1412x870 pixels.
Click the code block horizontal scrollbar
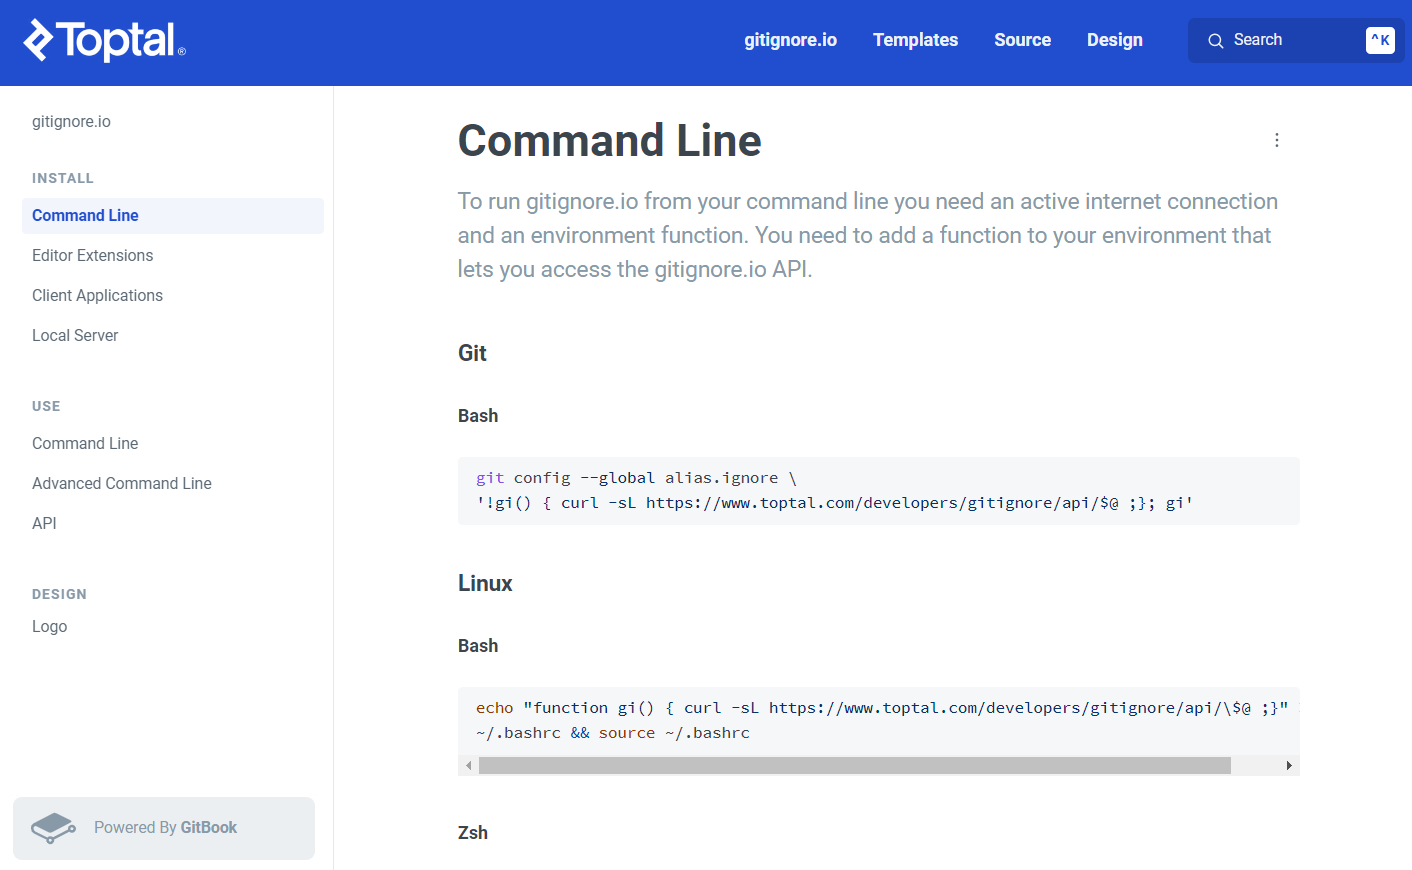pos(855,765)
